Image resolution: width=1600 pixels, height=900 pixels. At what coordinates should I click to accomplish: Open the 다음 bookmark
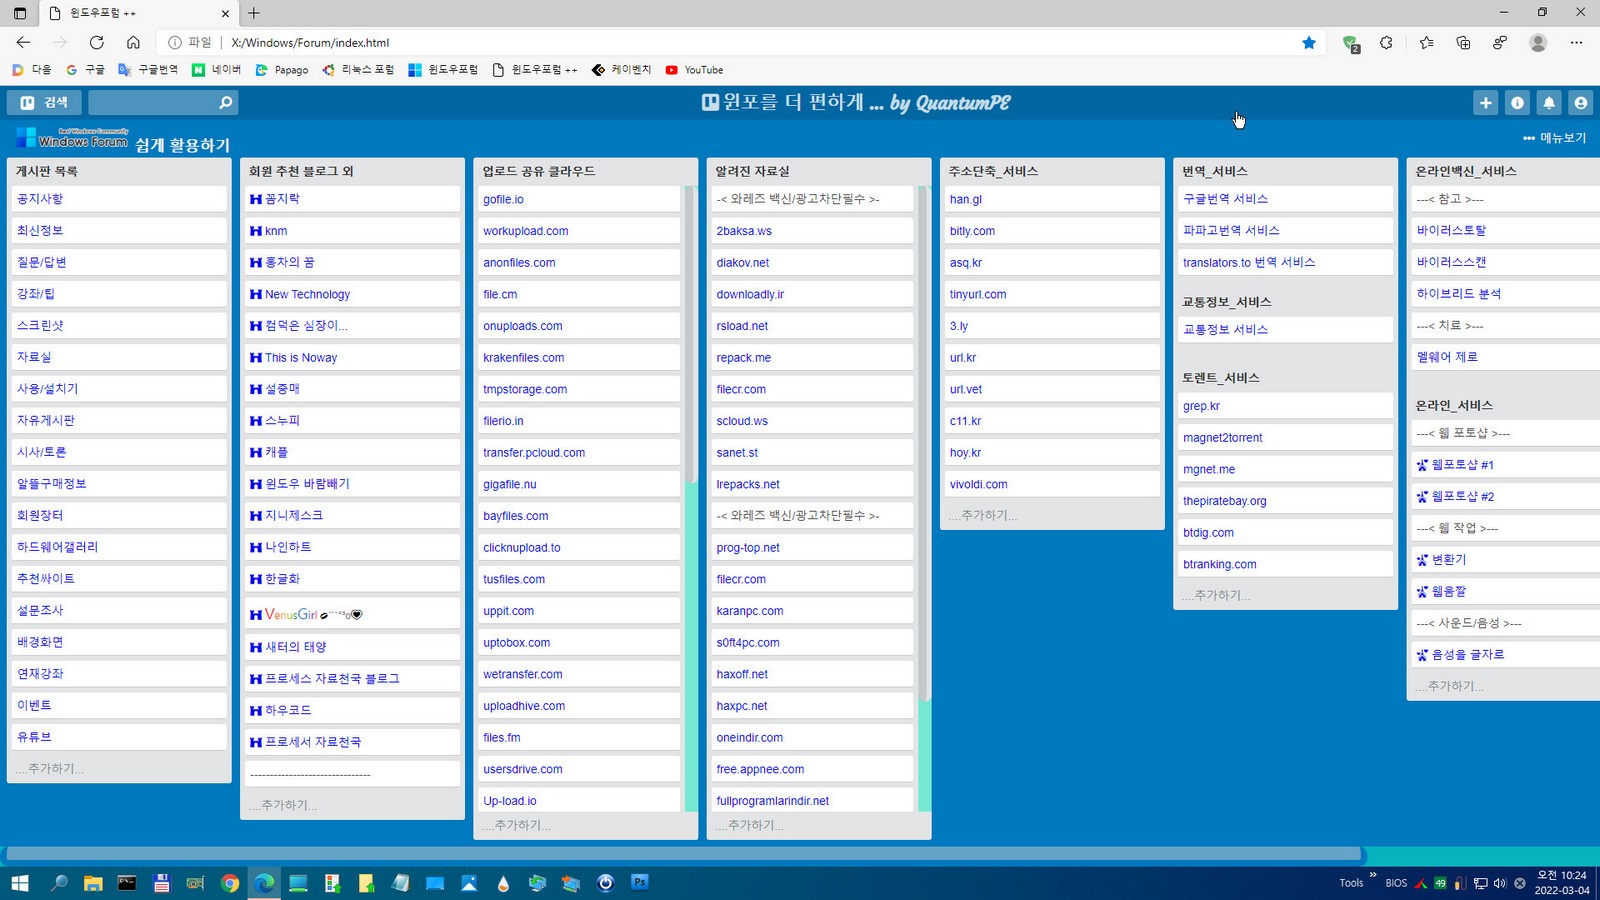coord(31,70)
